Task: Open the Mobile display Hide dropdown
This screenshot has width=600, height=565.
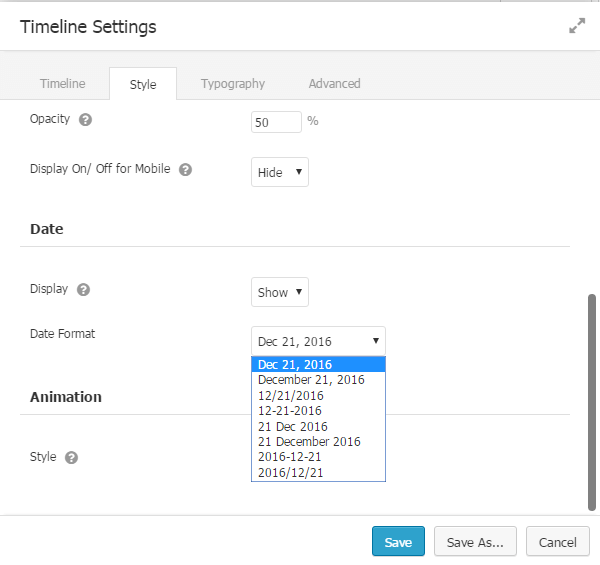Action: 280,172
